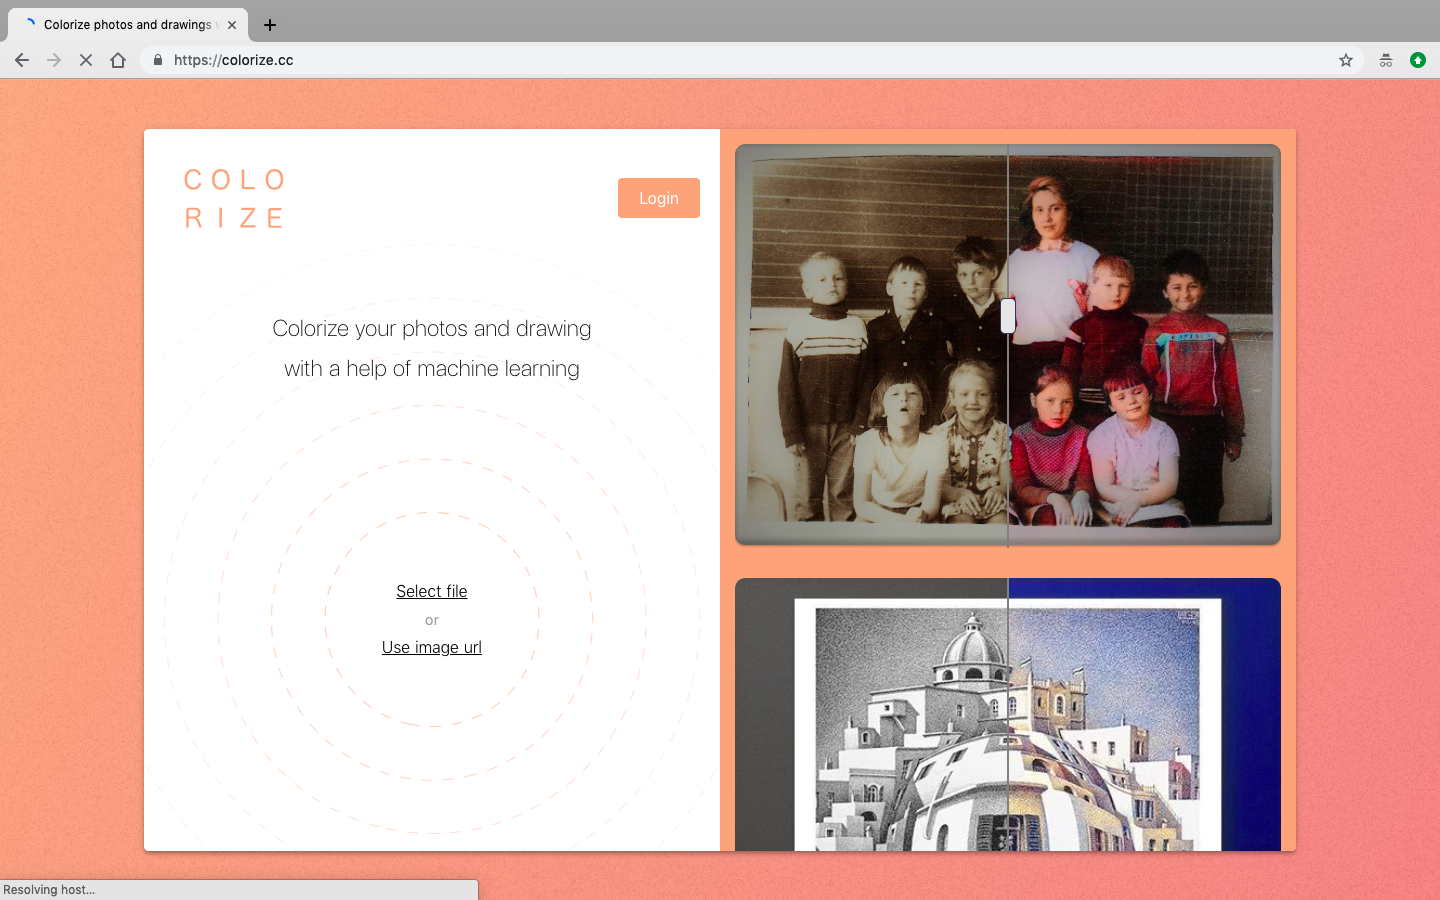Viewport: 1440px width, 900px height.
Task: Stop page loading with the X icon
Action: pyautogui.click(x=86, y=60)
